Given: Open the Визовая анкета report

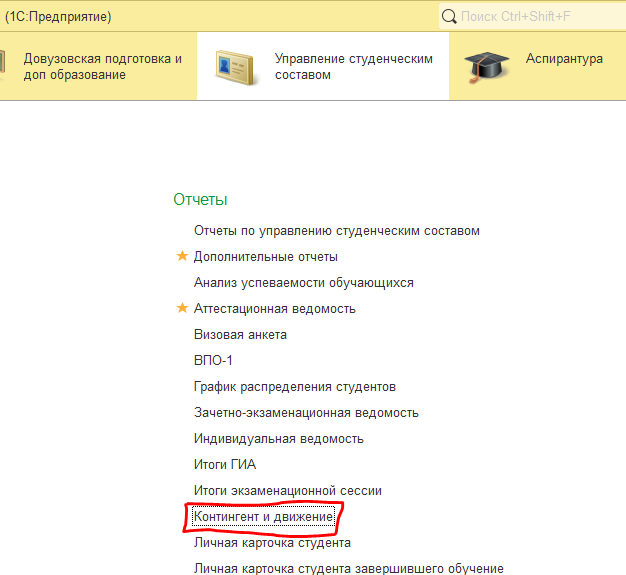Looking at the screenshot, I should point(240,335).
